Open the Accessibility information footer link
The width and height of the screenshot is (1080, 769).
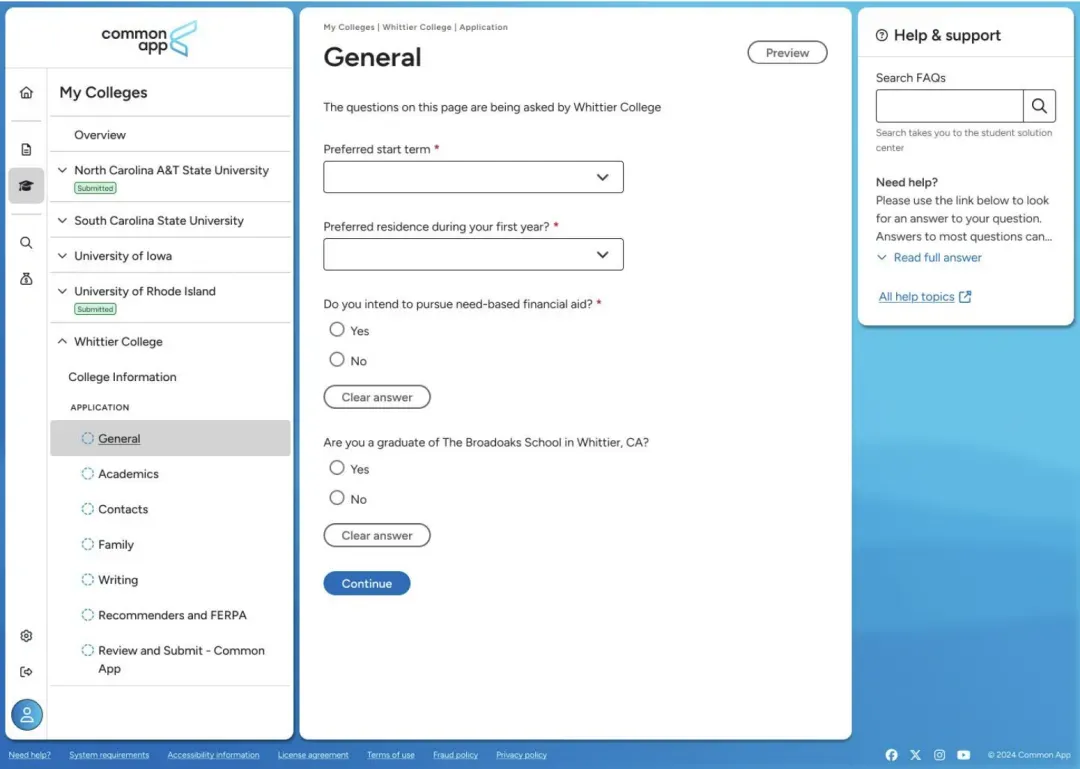coord(214,755)
